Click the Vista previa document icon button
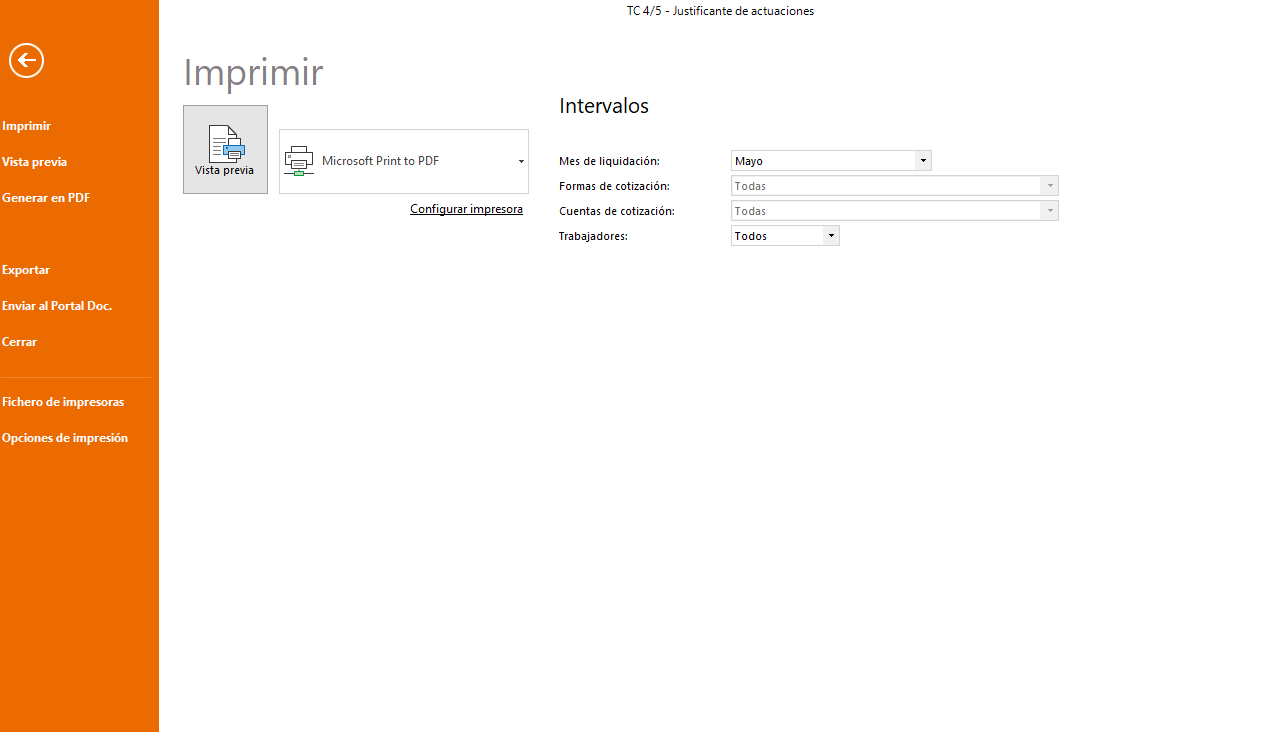Viewport: 1288px width, 732px height. [x=225, y=149]
